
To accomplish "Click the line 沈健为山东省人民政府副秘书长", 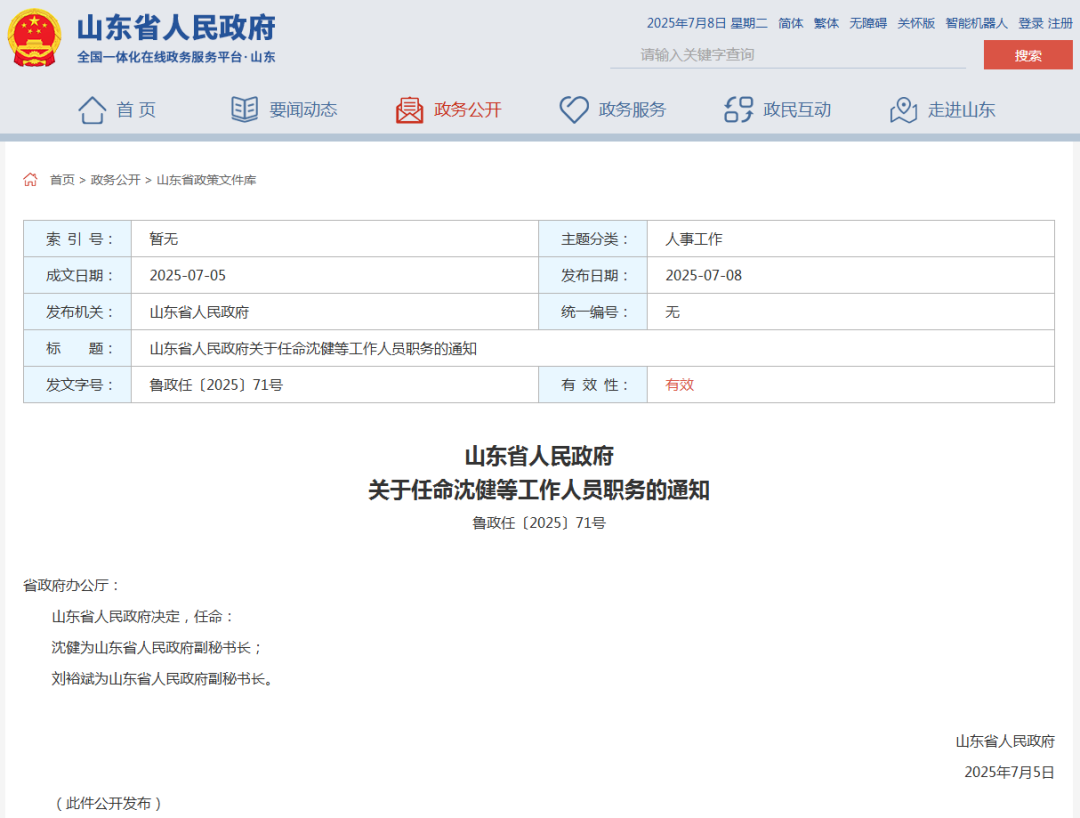I will [x=157, y=647].
